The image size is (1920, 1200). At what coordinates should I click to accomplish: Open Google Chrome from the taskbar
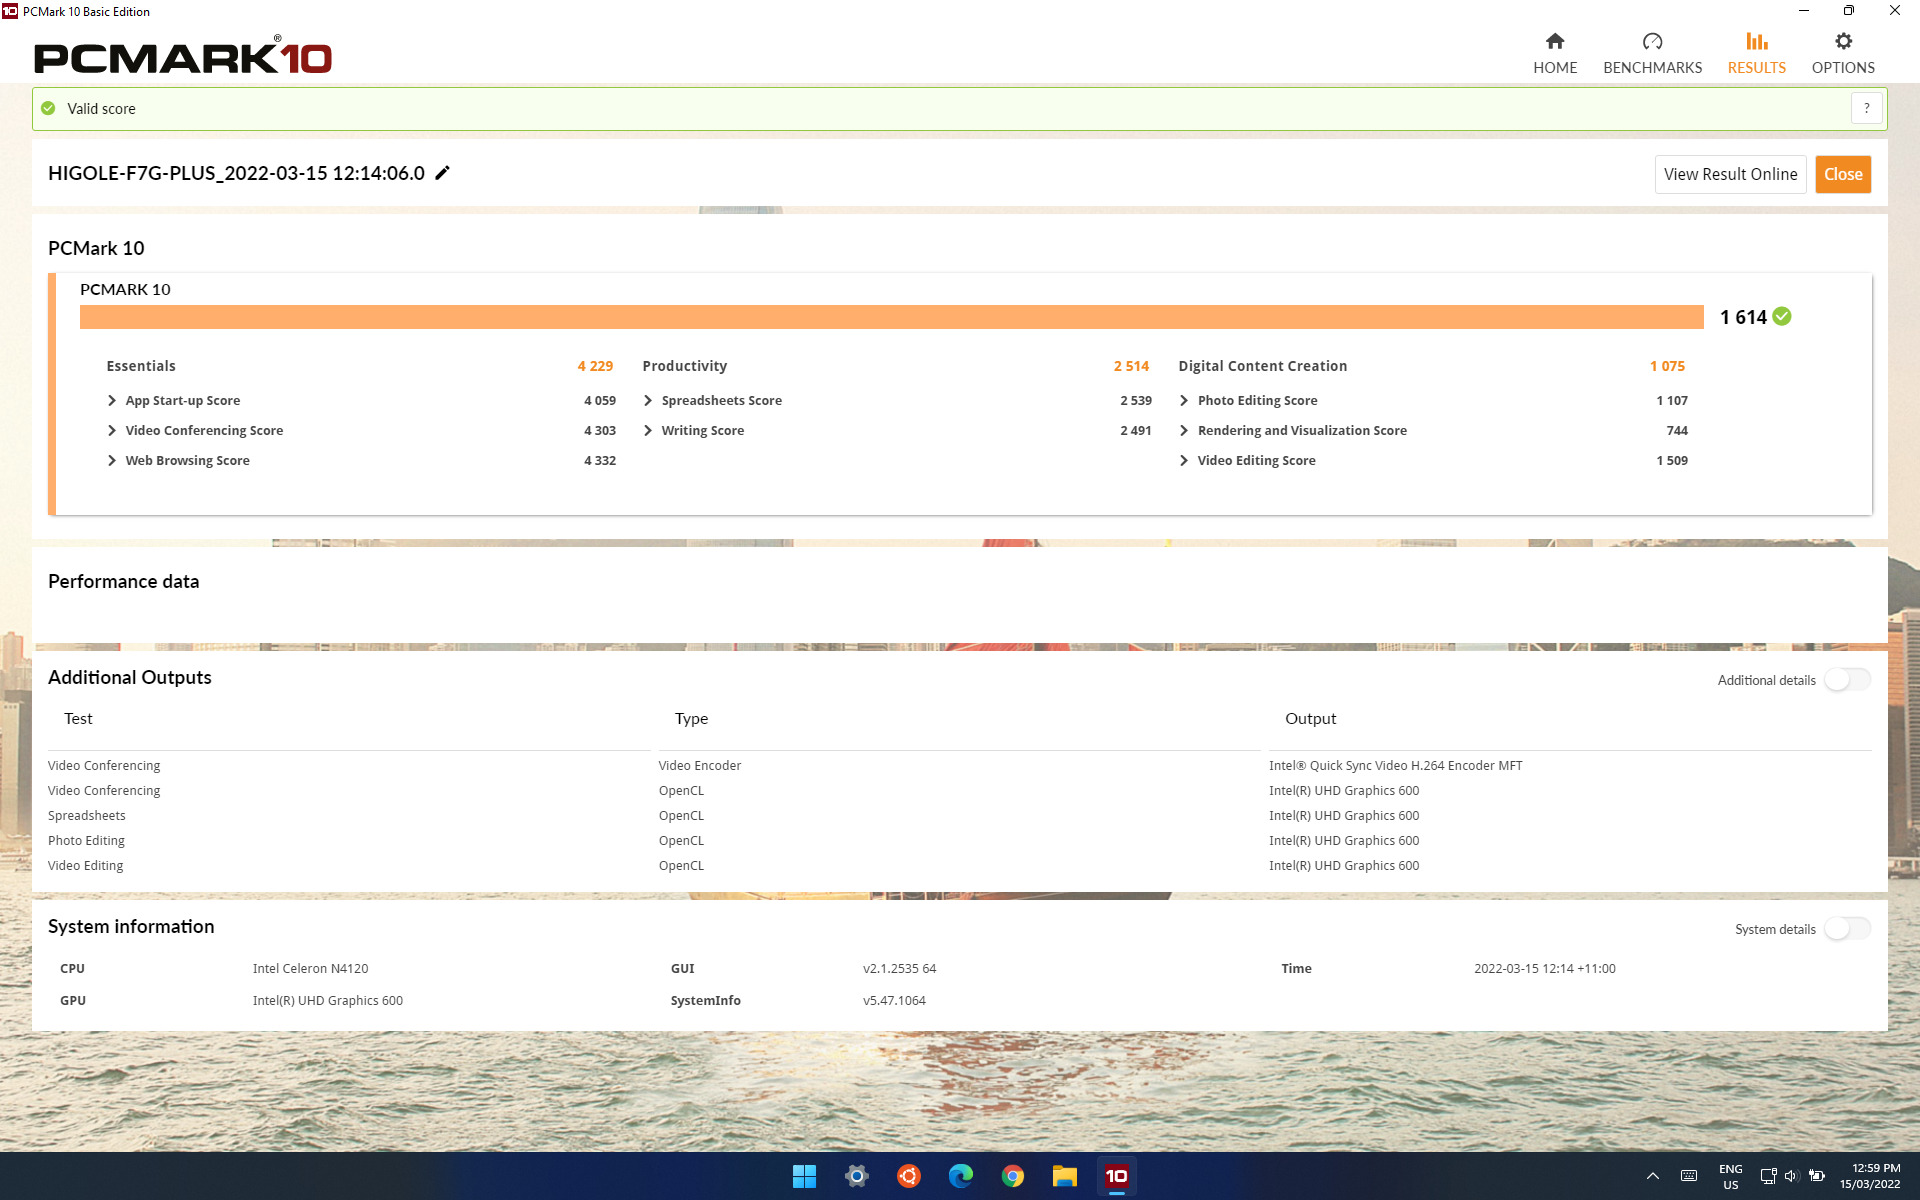pyautogui.click(x=1013, y=1176)
